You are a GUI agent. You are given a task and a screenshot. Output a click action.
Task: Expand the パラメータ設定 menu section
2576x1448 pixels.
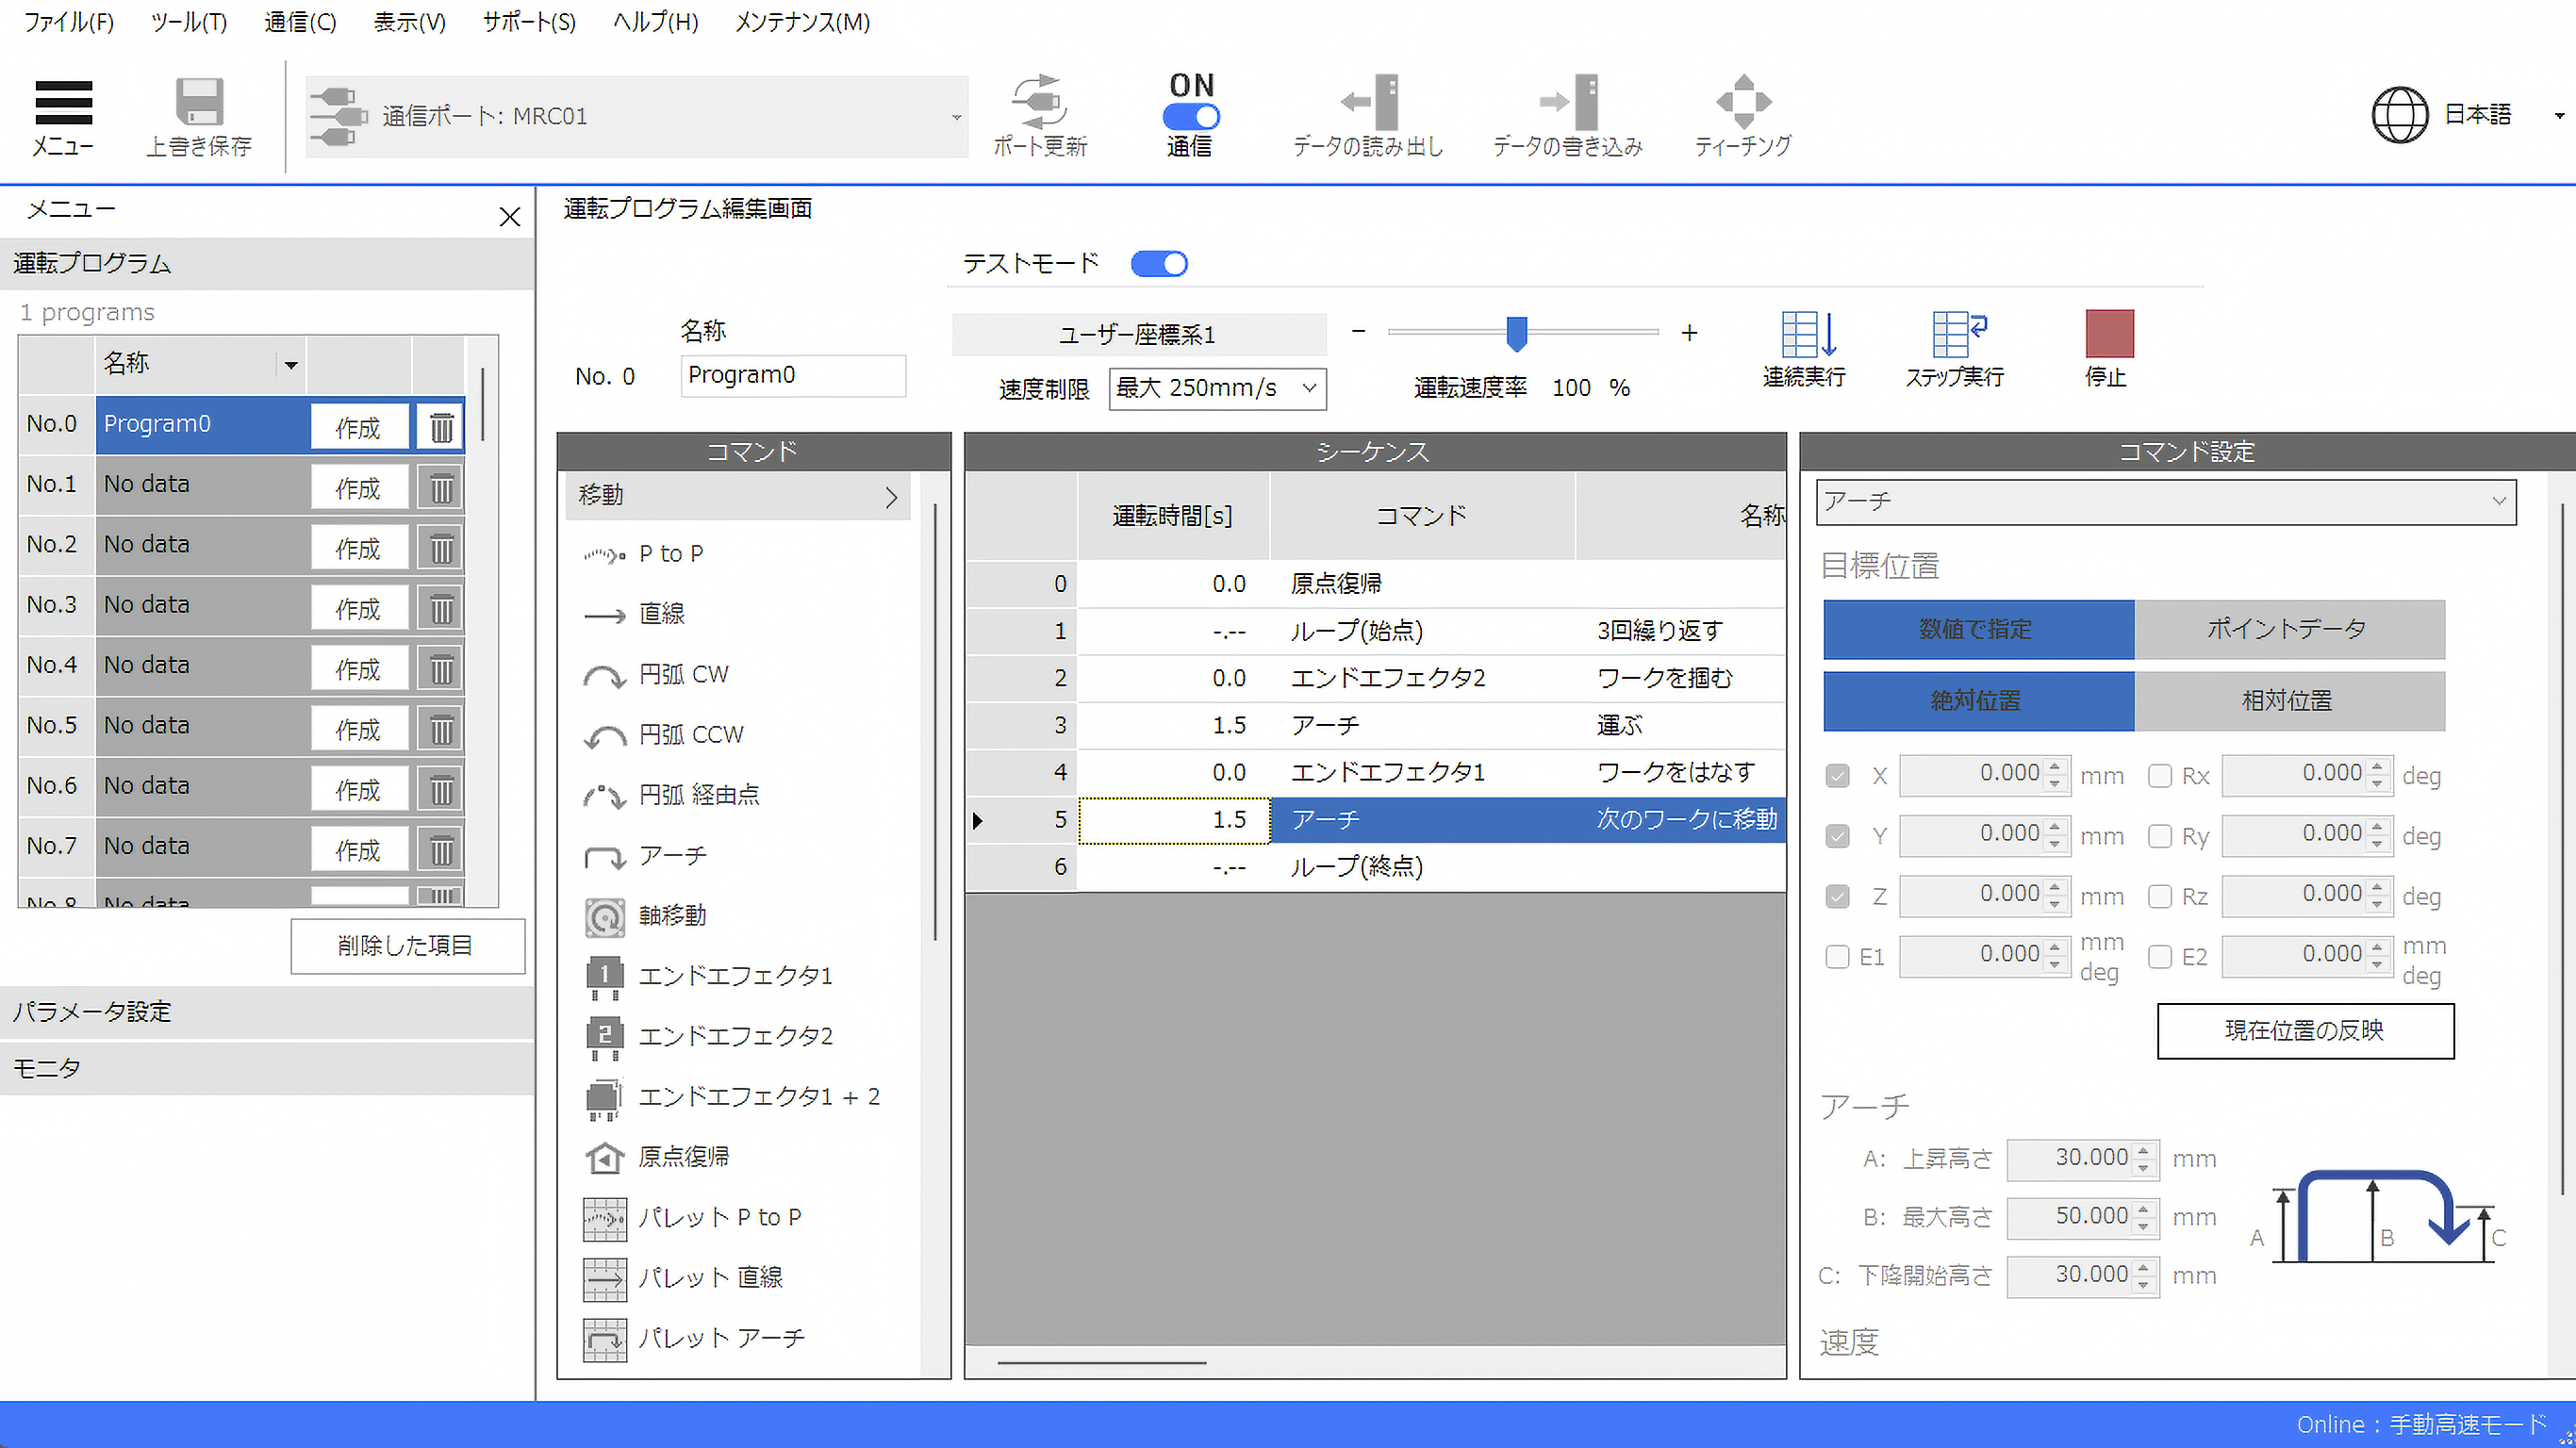(x=267, y=1012)
